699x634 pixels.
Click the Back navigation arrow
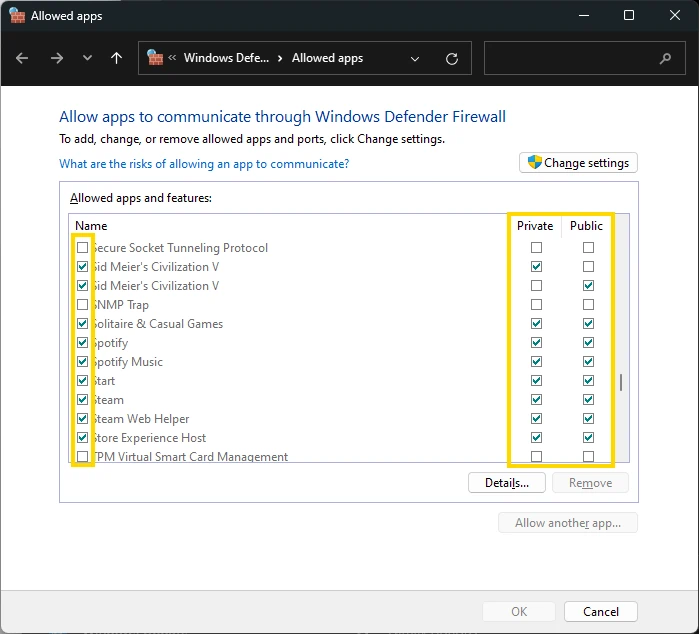pos(22,58)
